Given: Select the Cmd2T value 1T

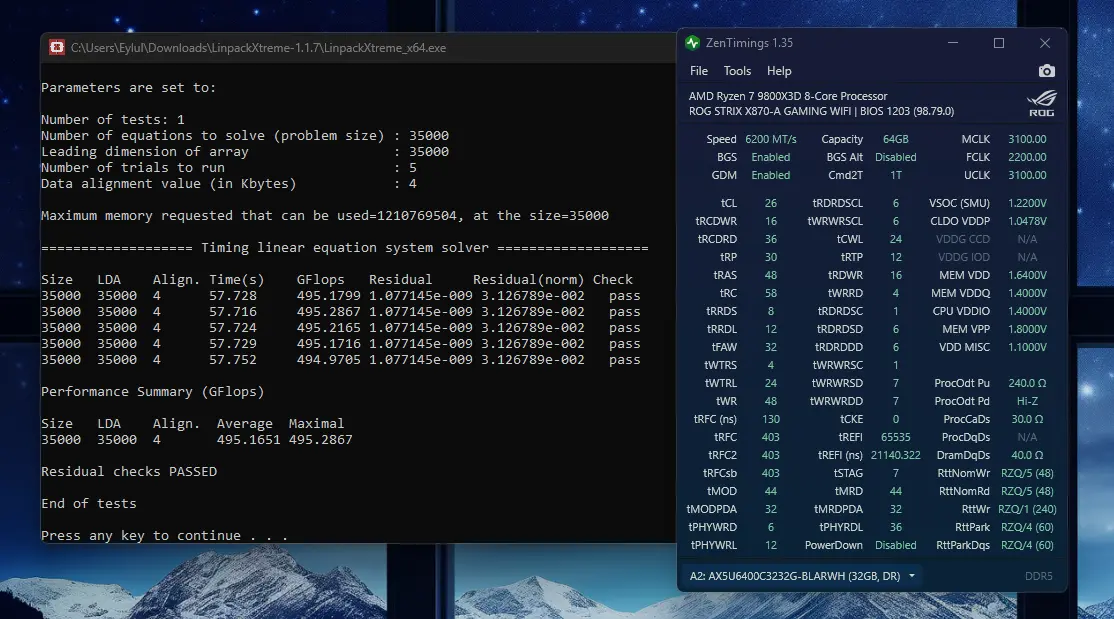Looking at the screenshot, I should click(896, 175).
